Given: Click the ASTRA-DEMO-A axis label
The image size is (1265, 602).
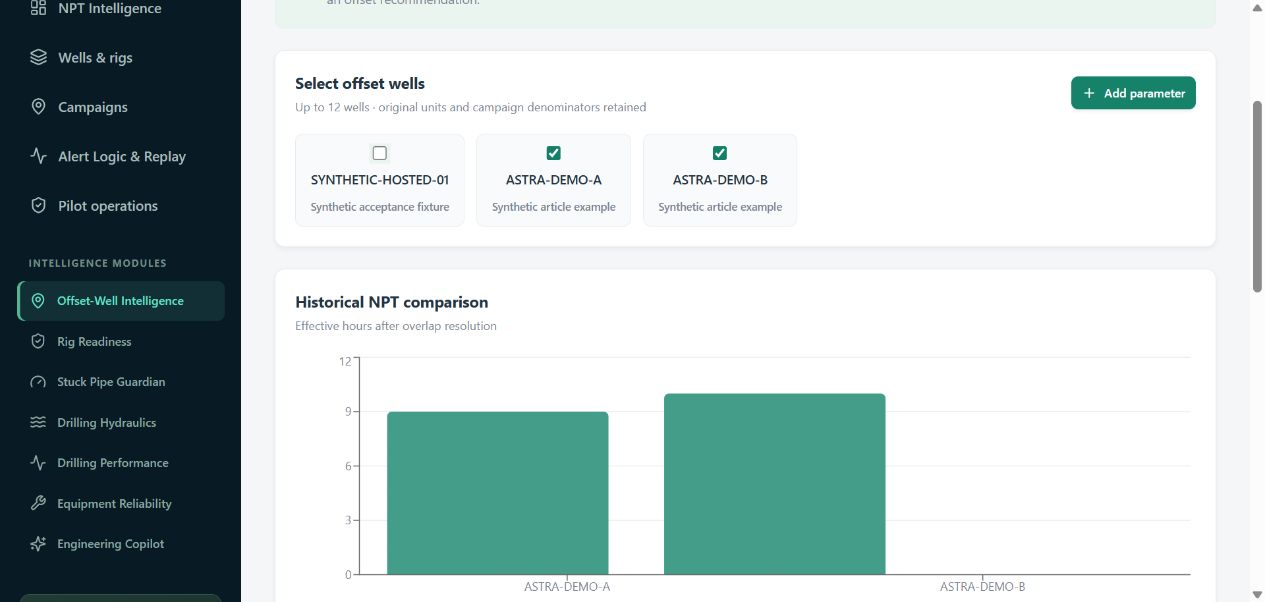Looking at the screenshot, I should pyautogui.click(x=567, y=587).
